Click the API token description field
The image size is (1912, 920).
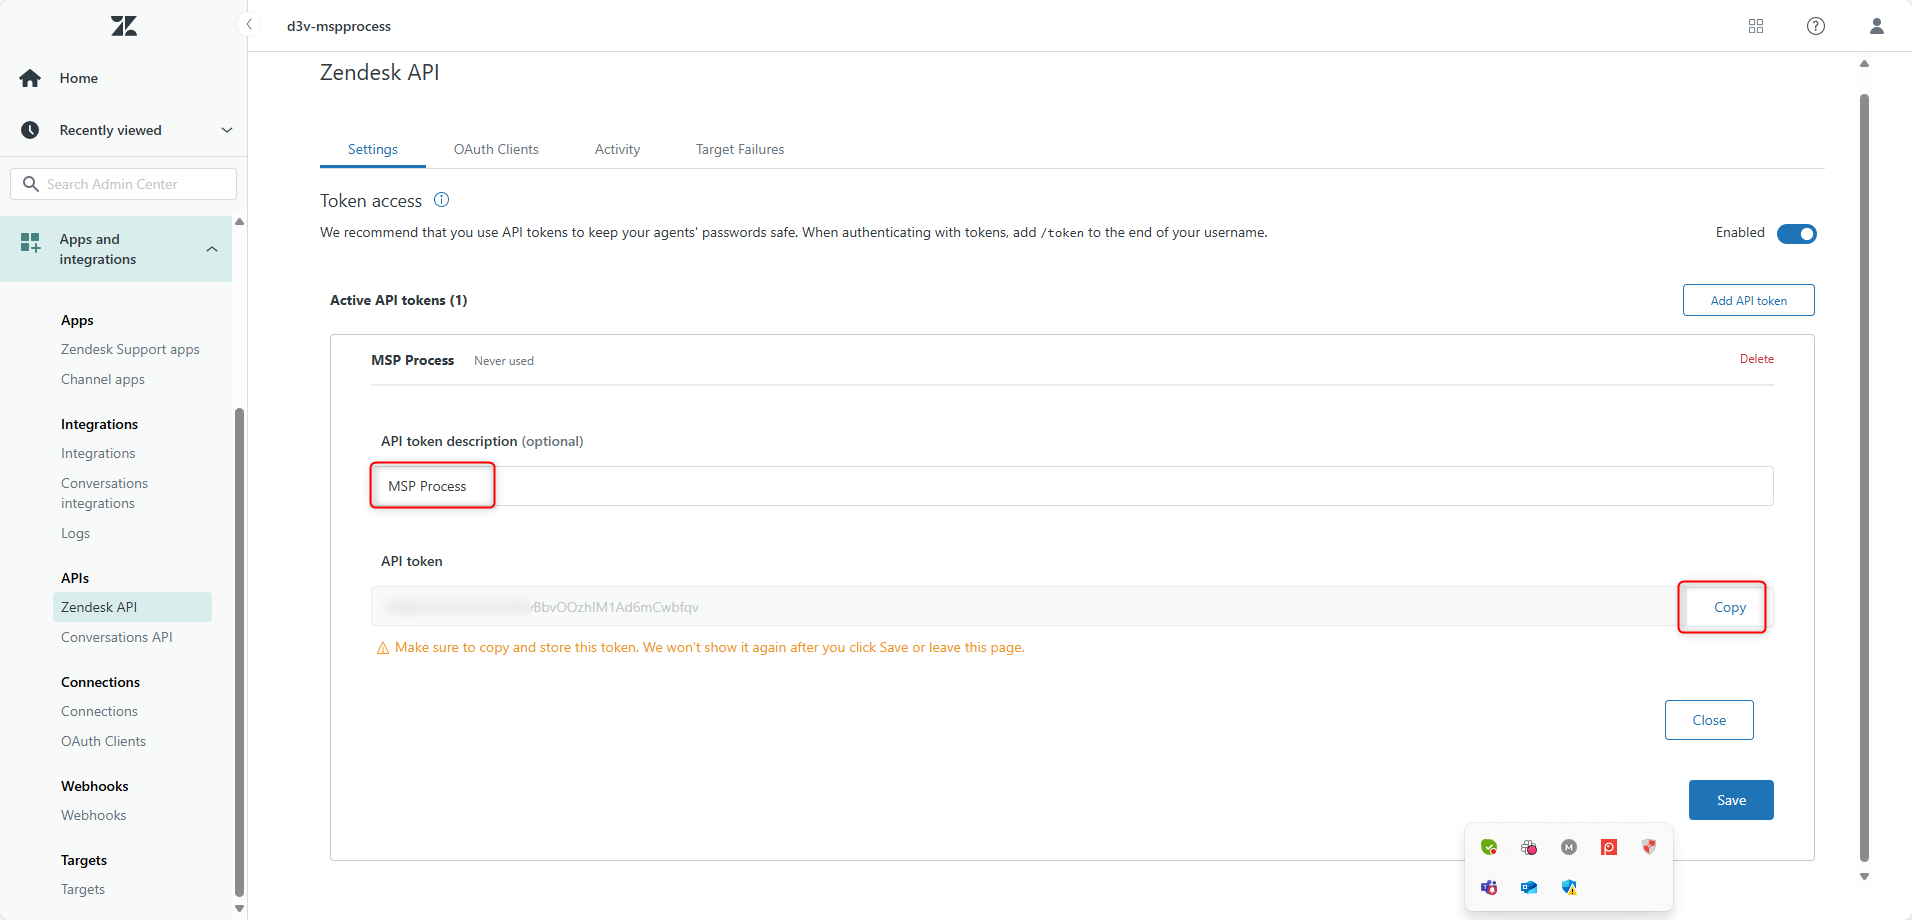tap(1072, 486)
